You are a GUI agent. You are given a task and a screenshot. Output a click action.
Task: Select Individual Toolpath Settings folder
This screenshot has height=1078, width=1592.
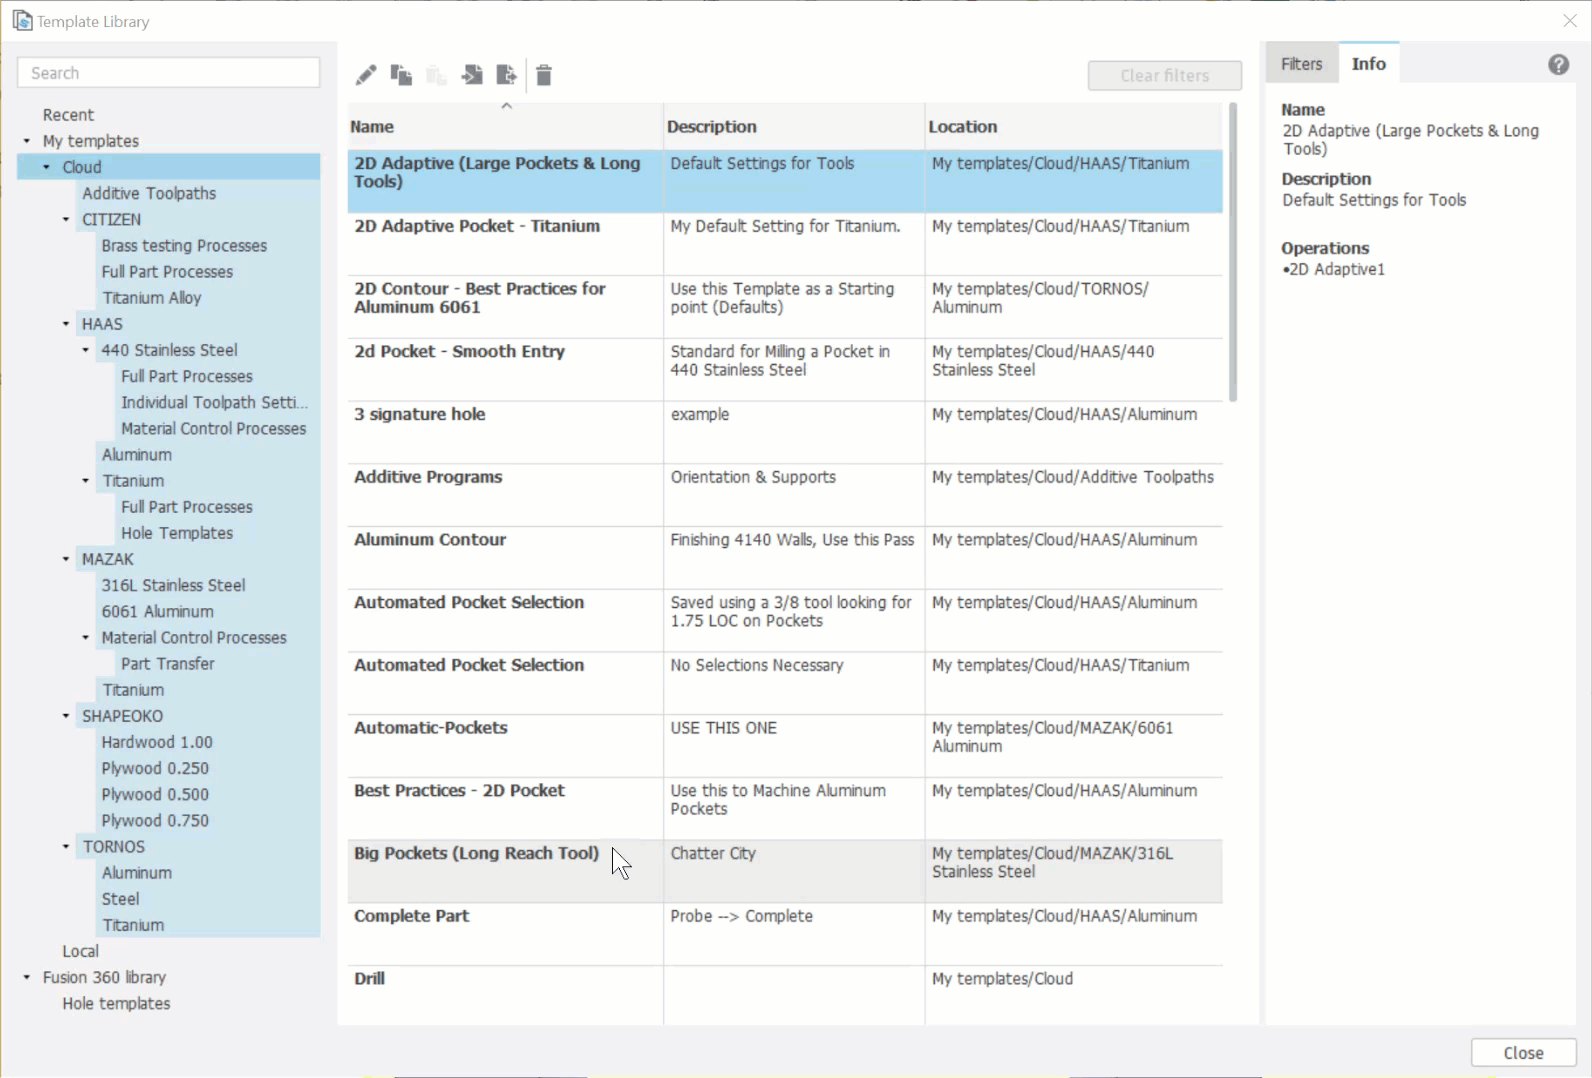(x=214, y=402)
